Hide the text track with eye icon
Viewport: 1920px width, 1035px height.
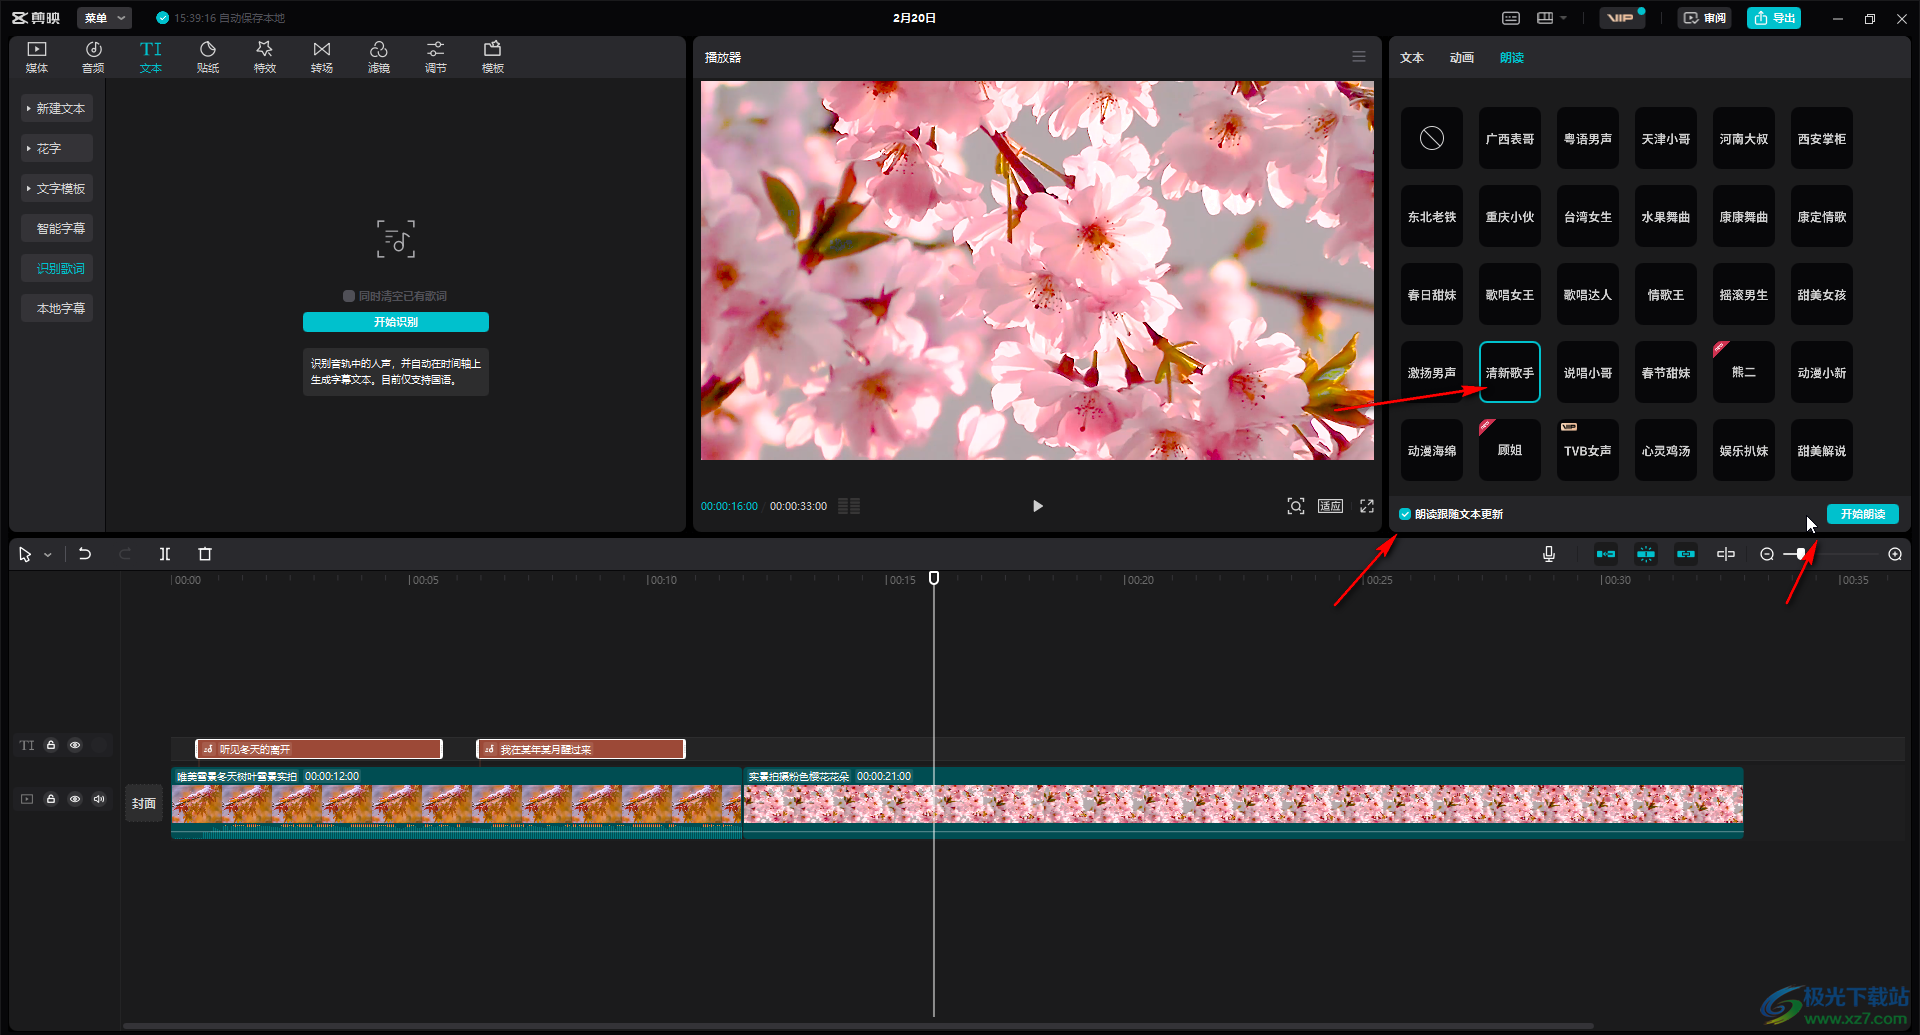click(x=75, y=745)
